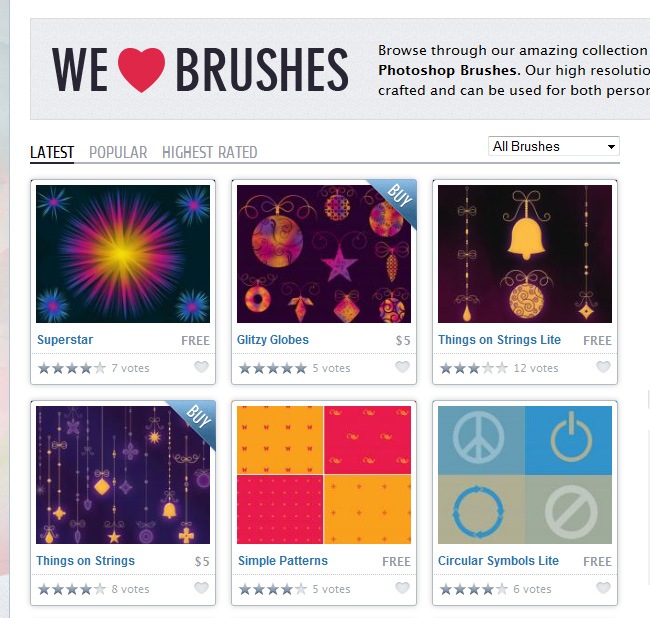The image size is (650, 618).
Task: Switch to the Highest Rated tab
Action: coord(210,153)
